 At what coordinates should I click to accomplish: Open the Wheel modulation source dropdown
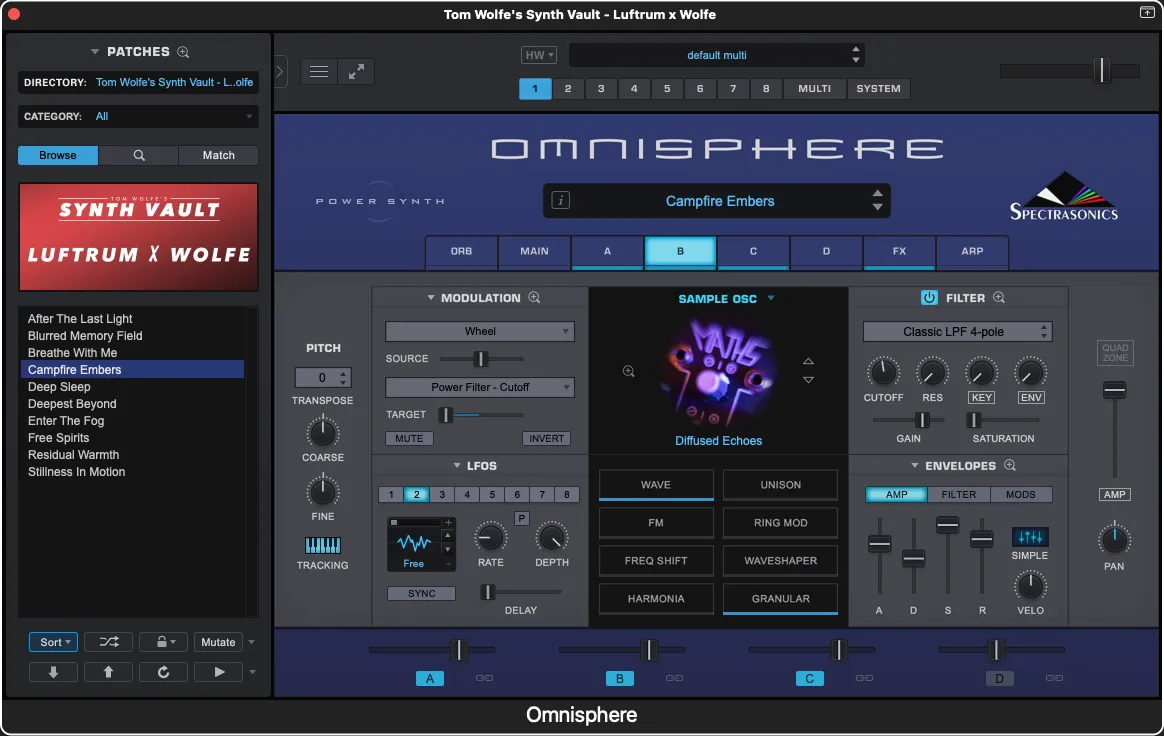click(480, 331)
